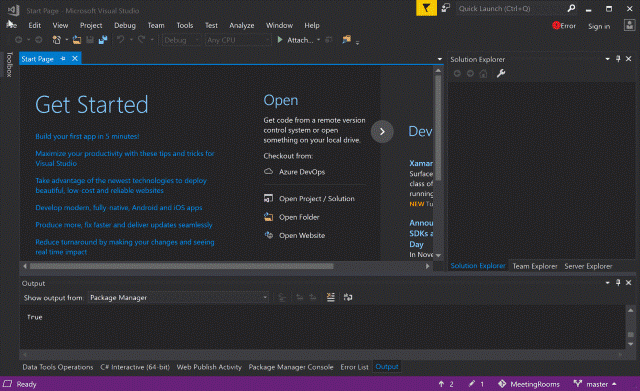Click Open Project / Solution
Screen dimensions: 640x391
pyautogui.click(x=309, y=199)
